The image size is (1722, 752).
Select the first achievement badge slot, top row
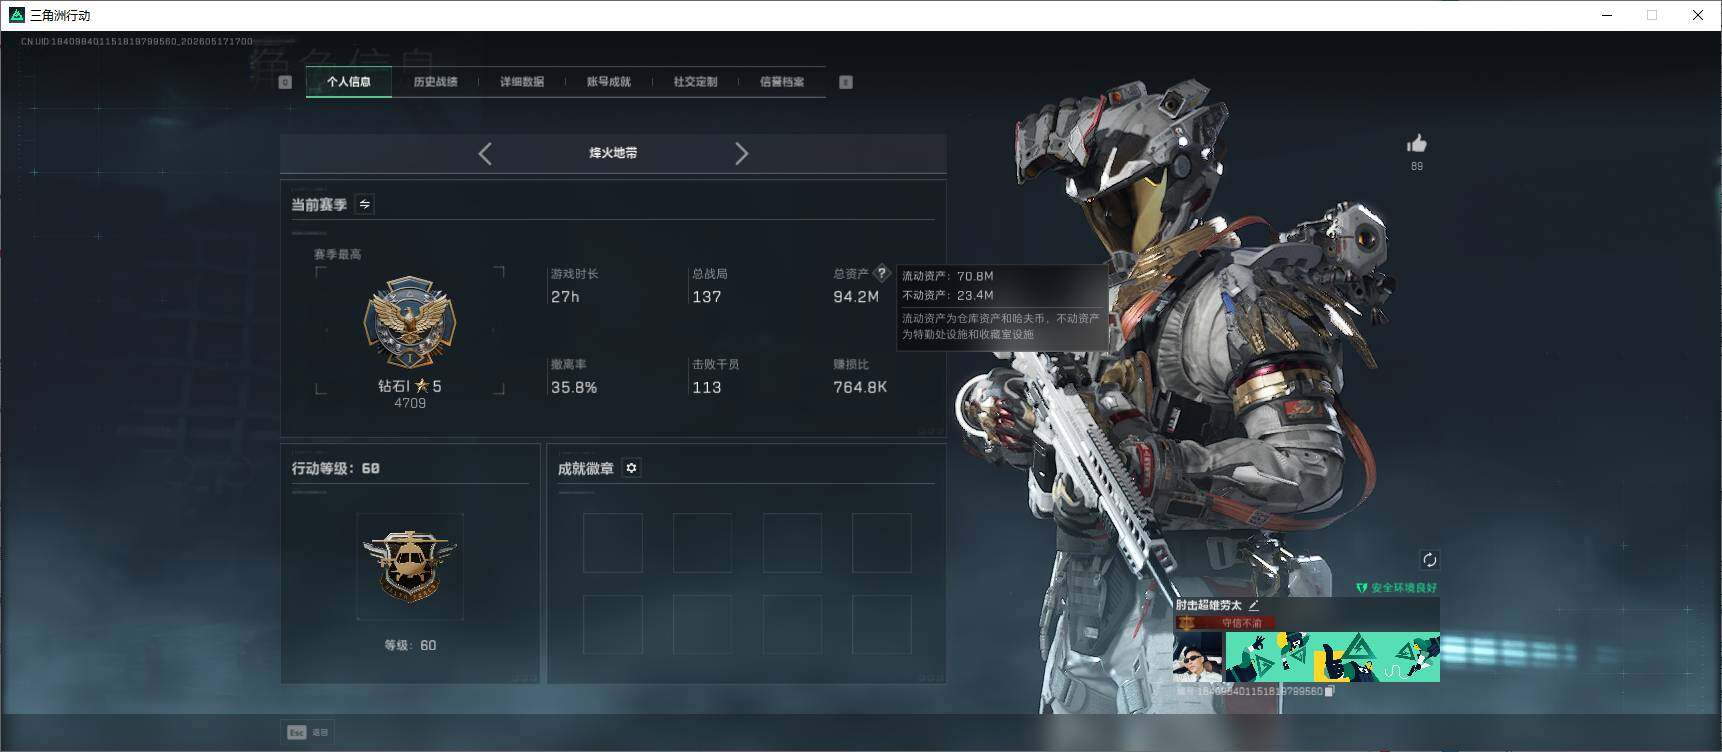(613, 543)
